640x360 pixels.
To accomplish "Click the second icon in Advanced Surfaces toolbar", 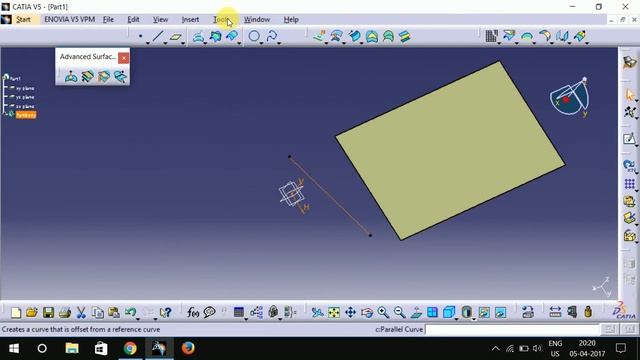I will [87, 76].
